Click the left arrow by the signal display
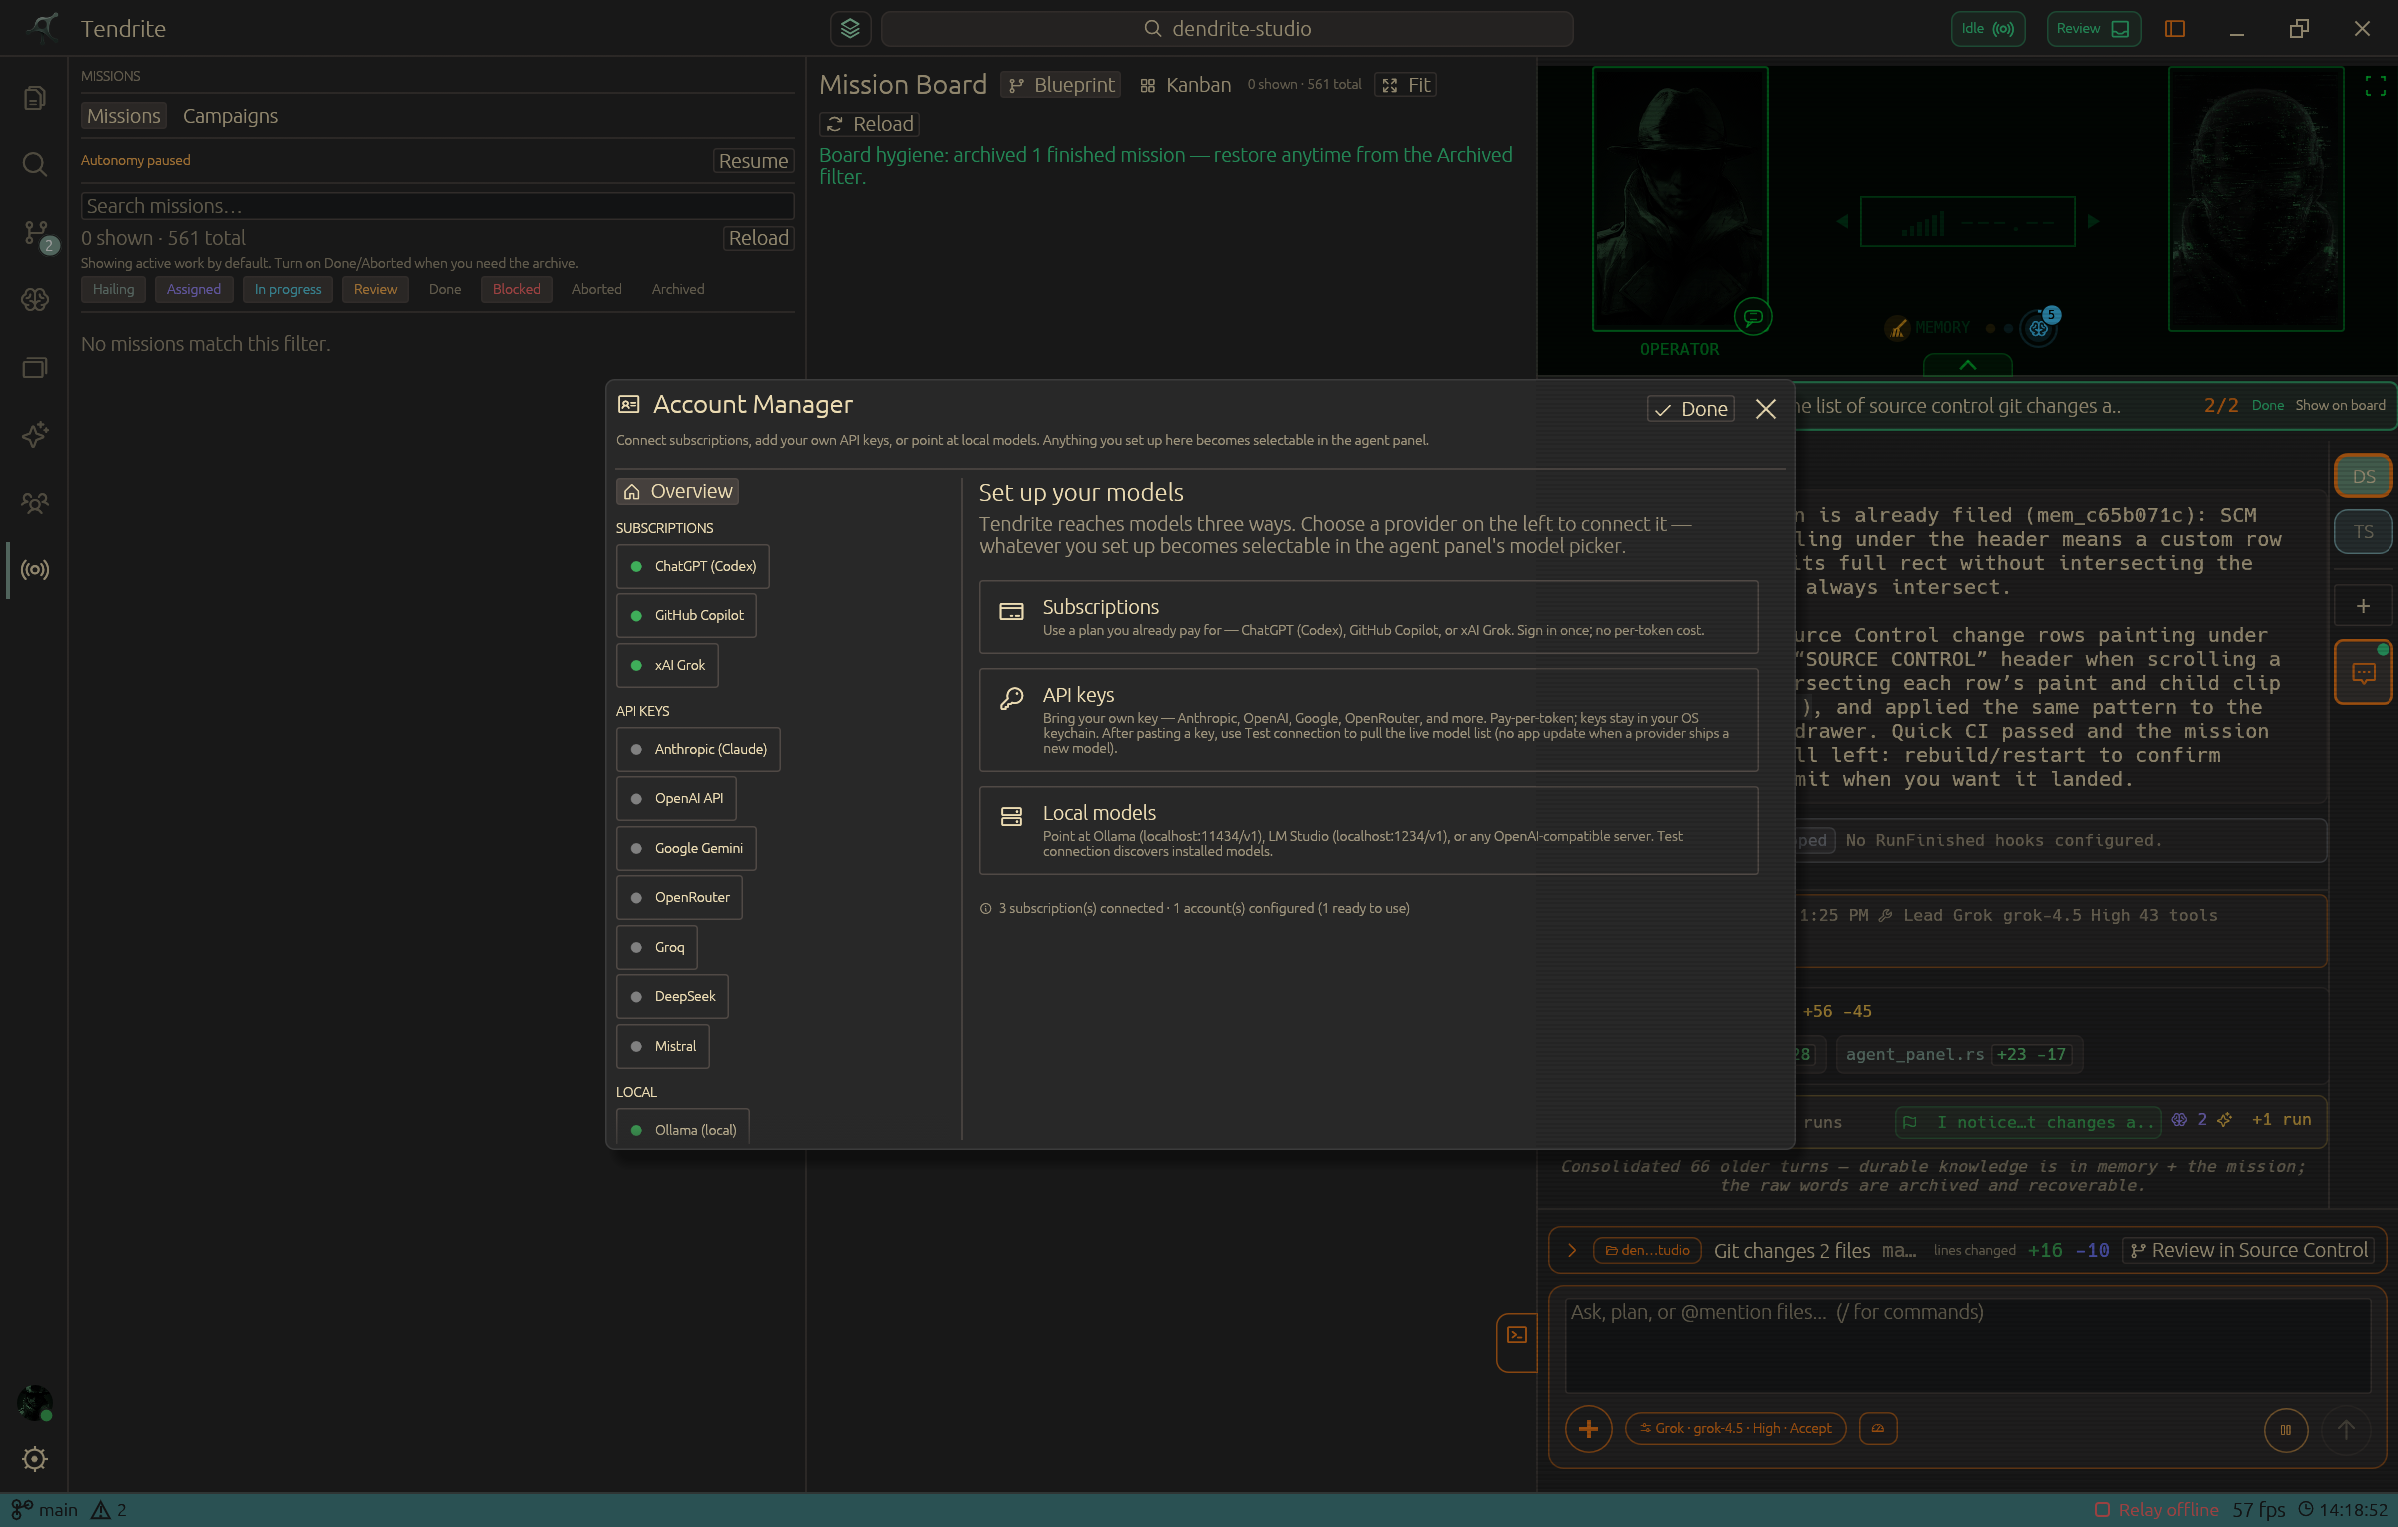This screenshot has height=1527, width=2398. tap(1842, 222)
